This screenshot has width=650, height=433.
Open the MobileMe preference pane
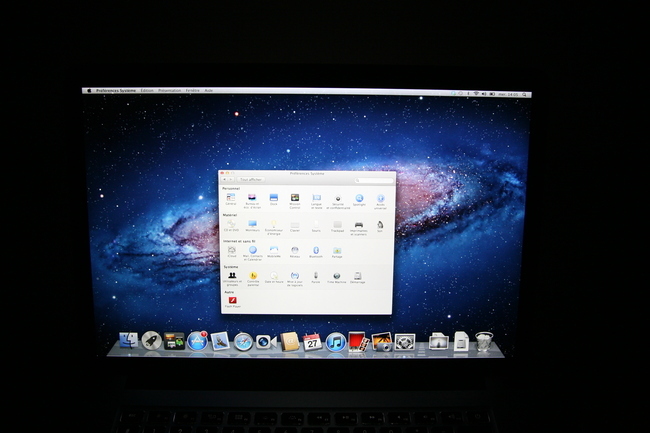point(274,252)
